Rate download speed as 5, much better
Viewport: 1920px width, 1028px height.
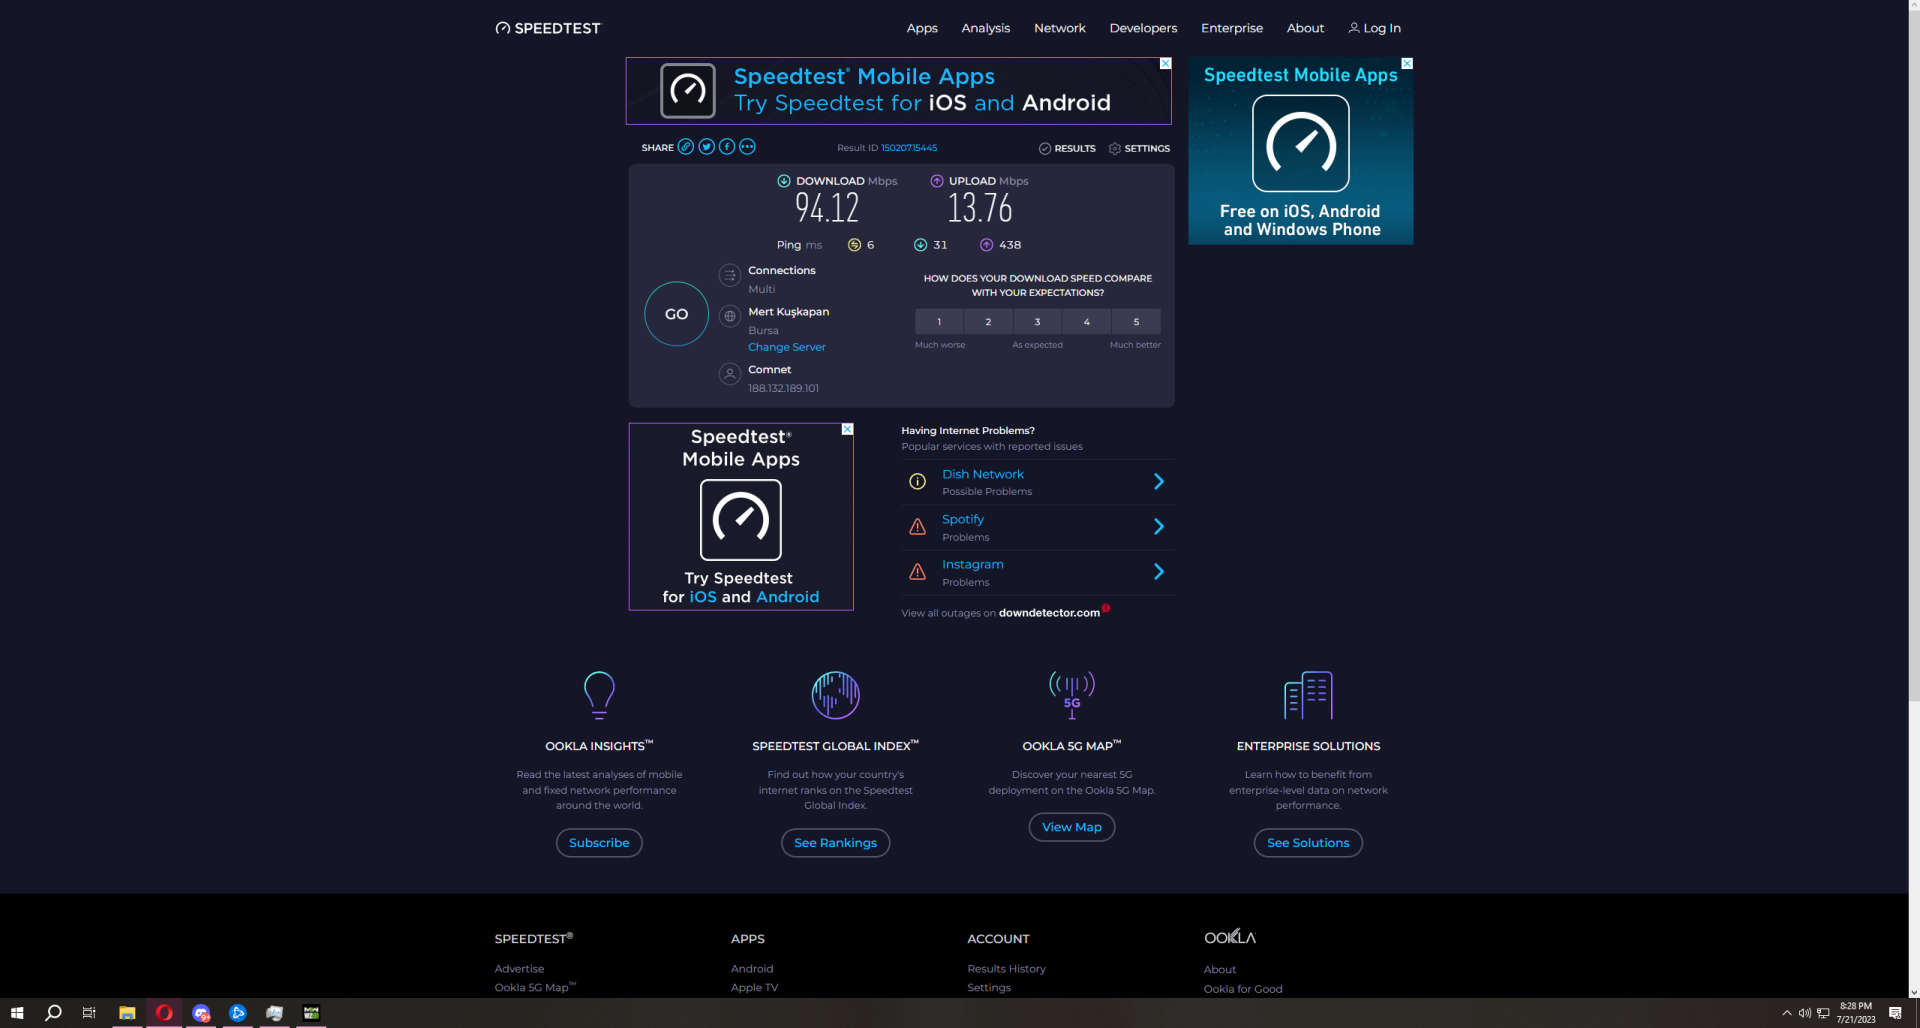(1136, 321)
